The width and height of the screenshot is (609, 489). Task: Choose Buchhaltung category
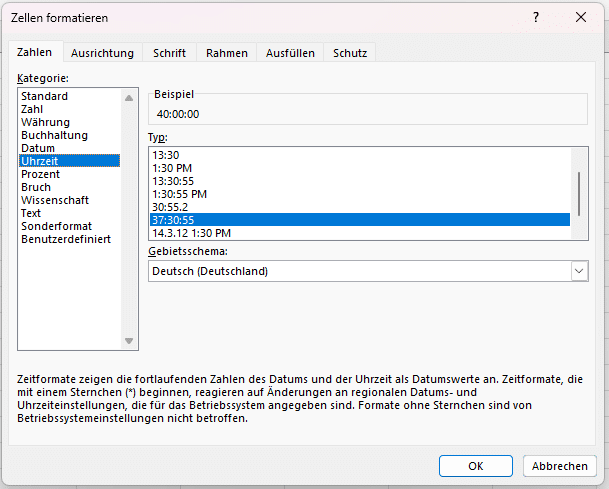click(x=70, y=135)
